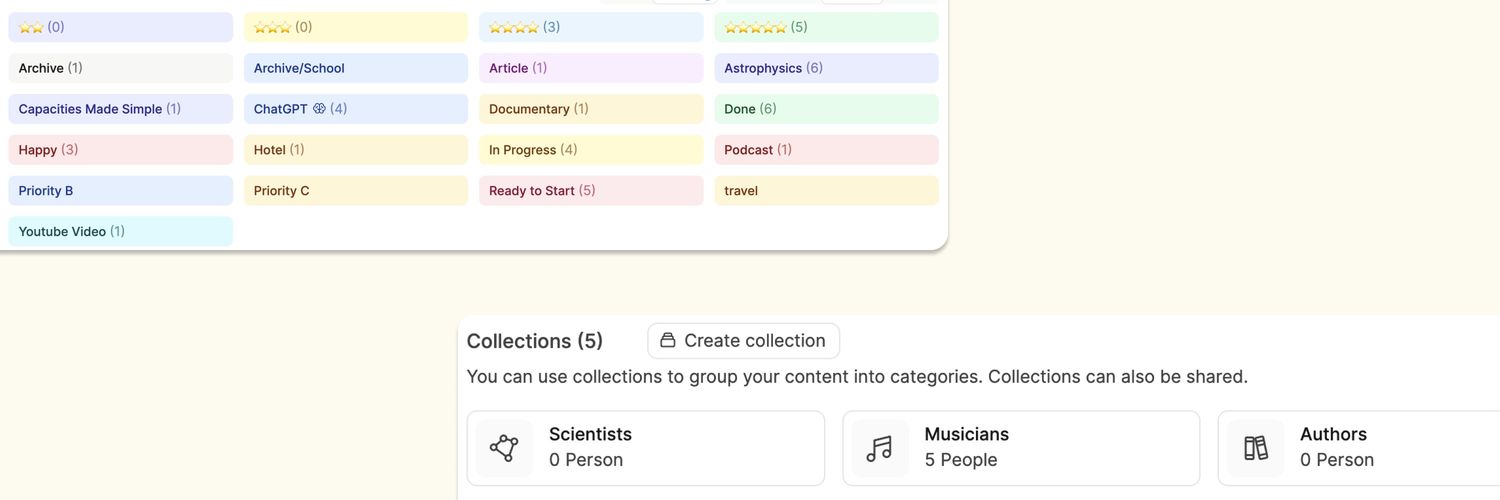Click the travel tag
Image resolution: width=1500 pixels, height=500 pixels.
tap(826, 191)
